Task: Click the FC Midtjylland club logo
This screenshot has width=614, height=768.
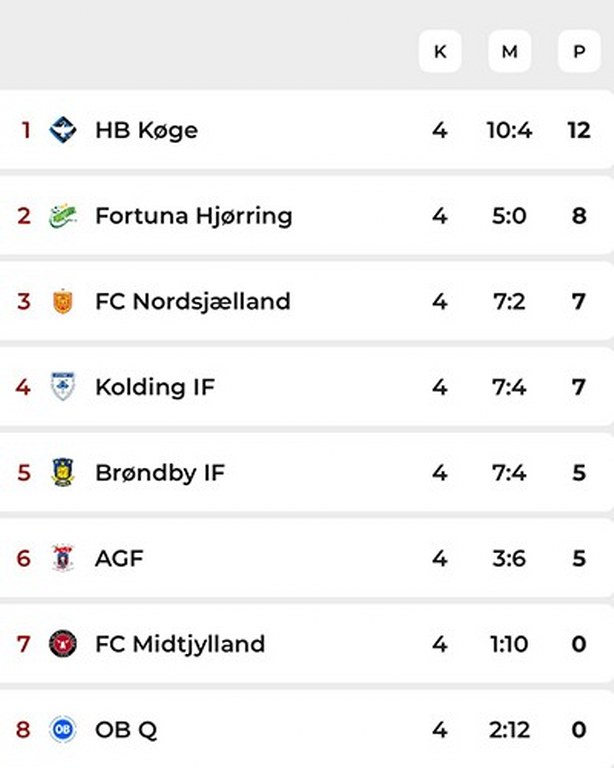Action: (63, 644)
